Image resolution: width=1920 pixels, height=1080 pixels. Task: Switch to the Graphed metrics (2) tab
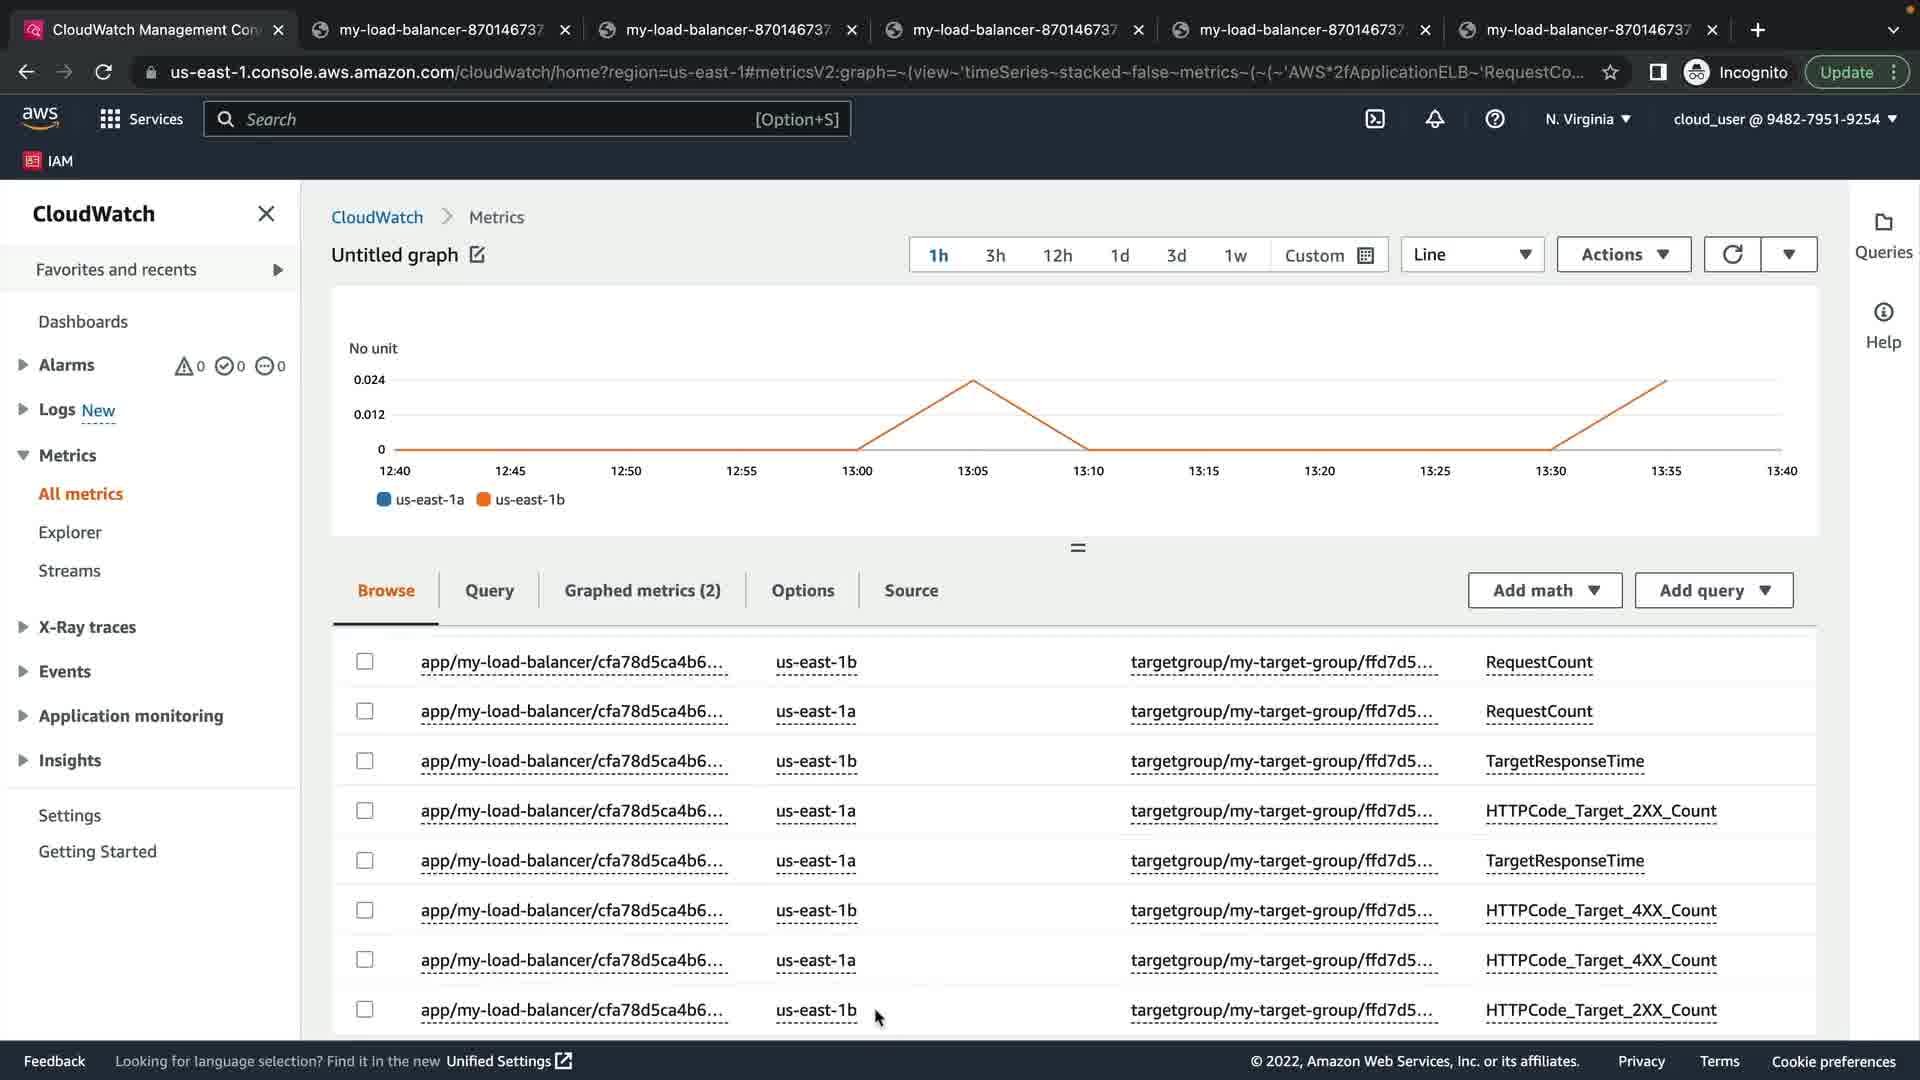642,591
